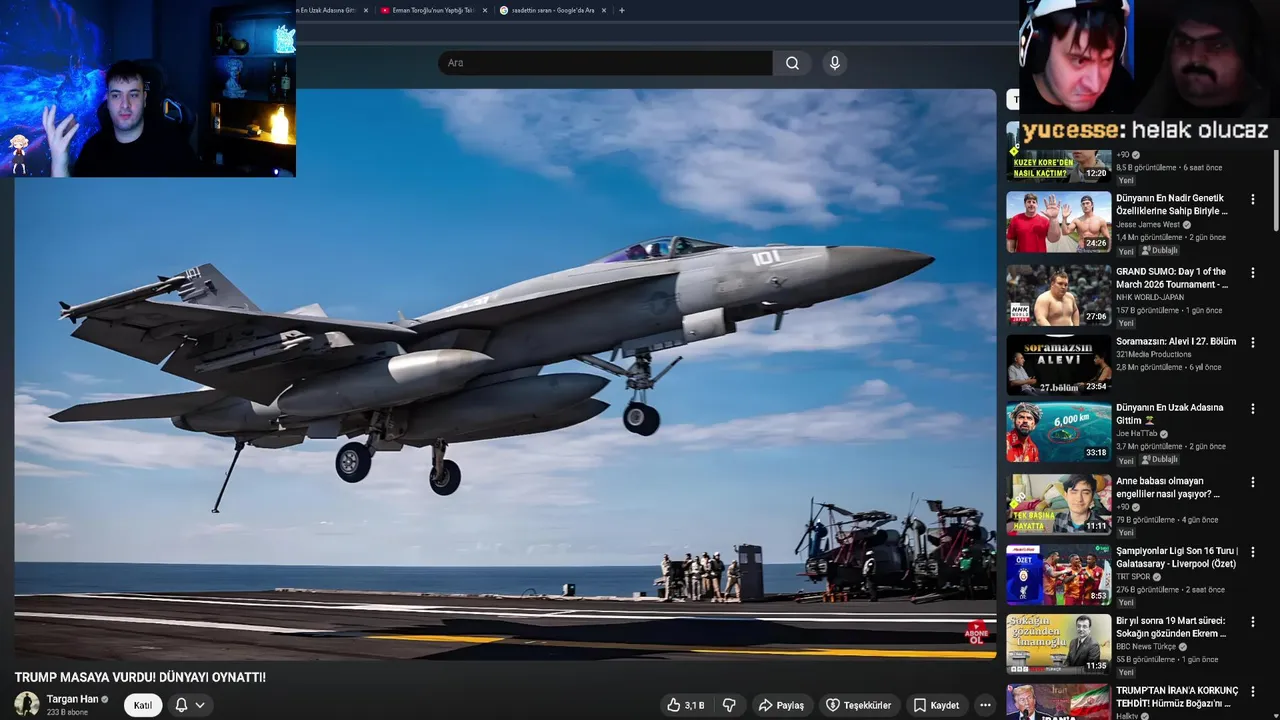This screenshot has height=720, width=1280.
Task: Start voice search with microphone icon
Action: tap(835, 63)
